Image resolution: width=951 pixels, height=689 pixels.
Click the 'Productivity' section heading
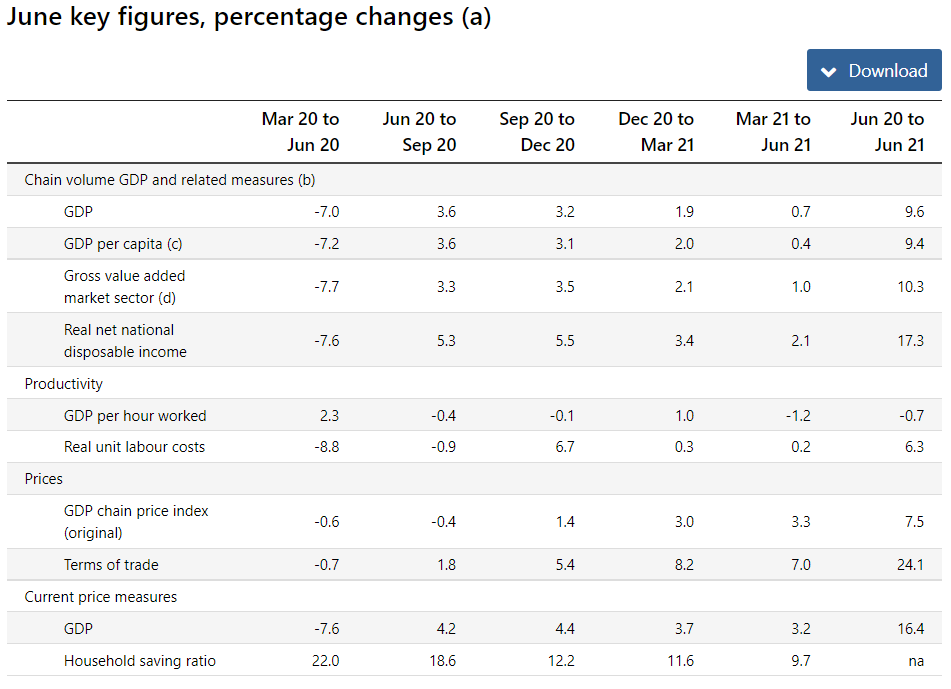tap(64, 384)
